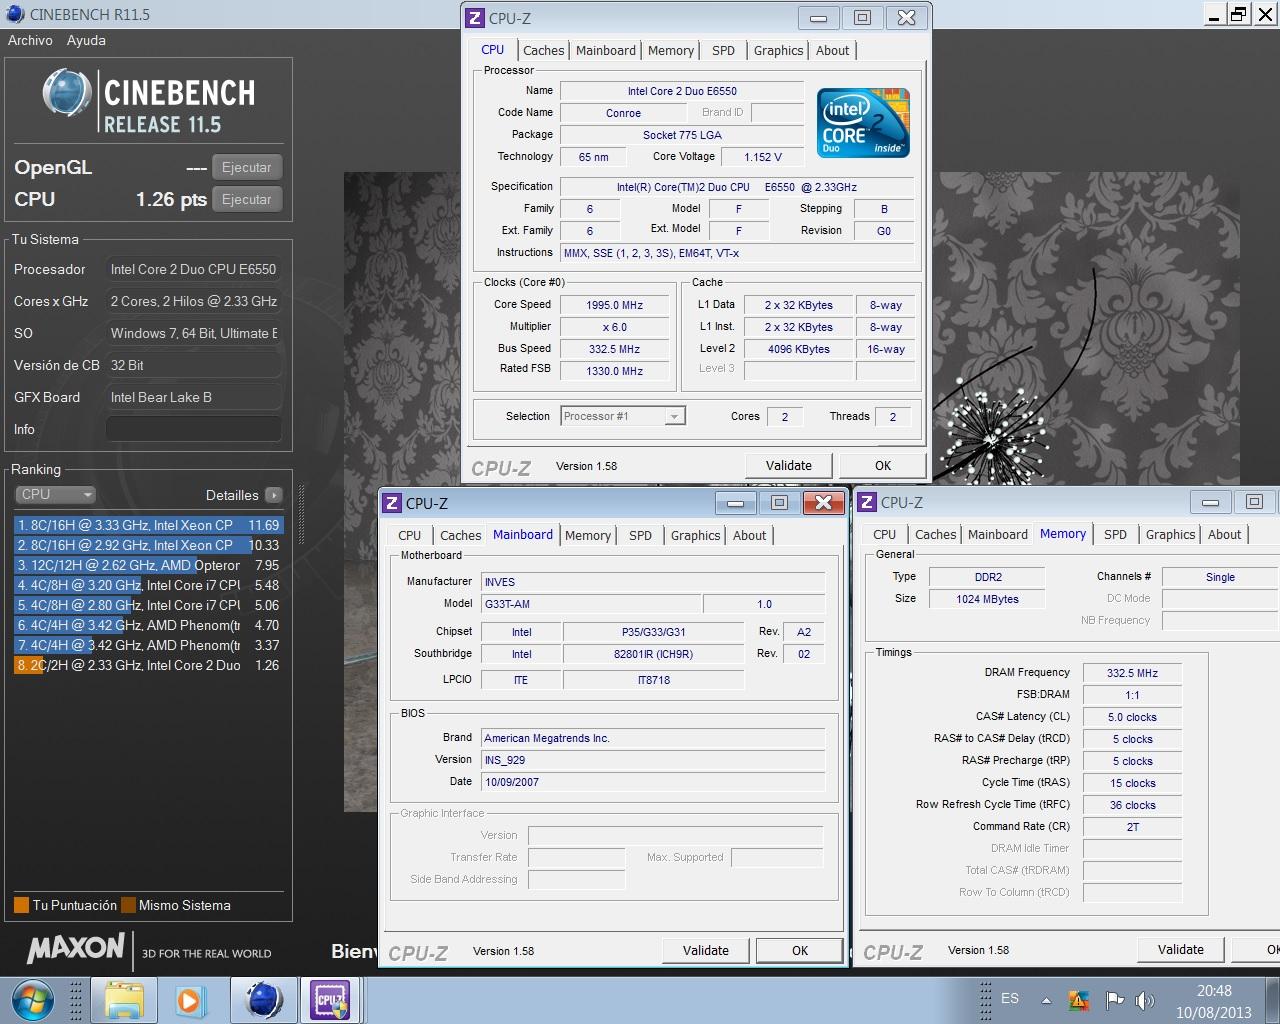1280x1024 pixels.
Task: Click the orange Tu Puntuación legend swatch
Action: tap(21, 905)
